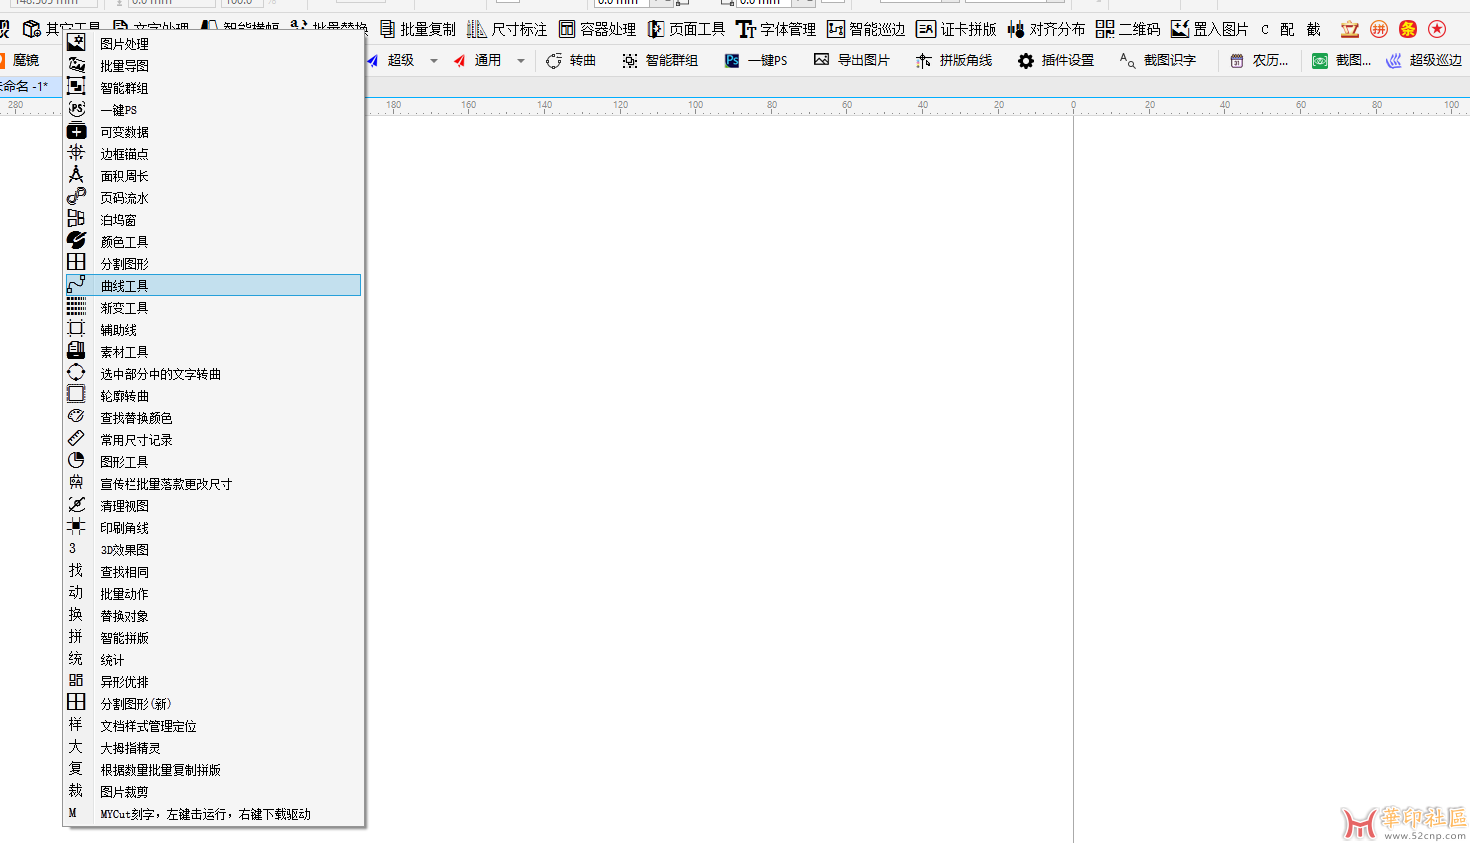Click the 一键PS Photoshop toolbar icon
Screen dimensions: 1470x843
tap(732, 61)
